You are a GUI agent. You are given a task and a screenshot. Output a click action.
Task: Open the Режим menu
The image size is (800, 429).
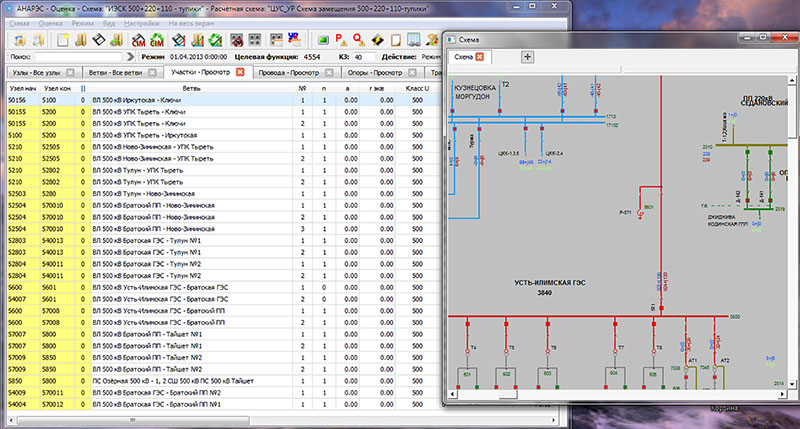82,23
